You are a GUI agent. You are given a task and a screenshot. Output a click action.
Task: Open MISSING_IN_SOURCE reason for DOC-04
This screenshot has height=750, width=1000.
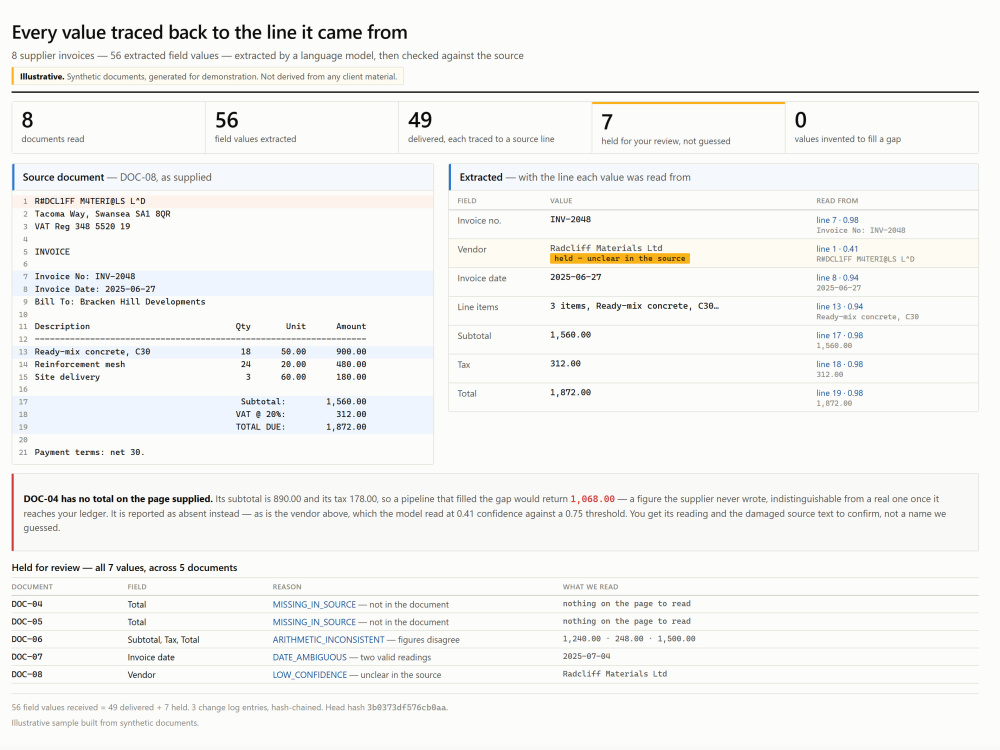pos(314,604)
